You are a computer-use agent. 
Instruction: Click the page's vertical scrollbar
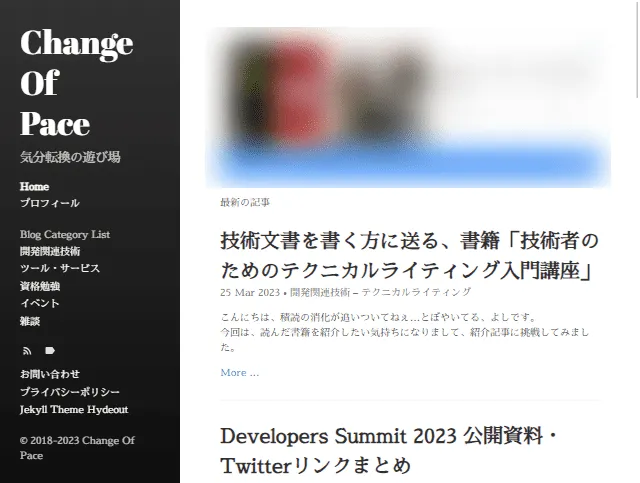pyautogui.click(x=635, y=240)
